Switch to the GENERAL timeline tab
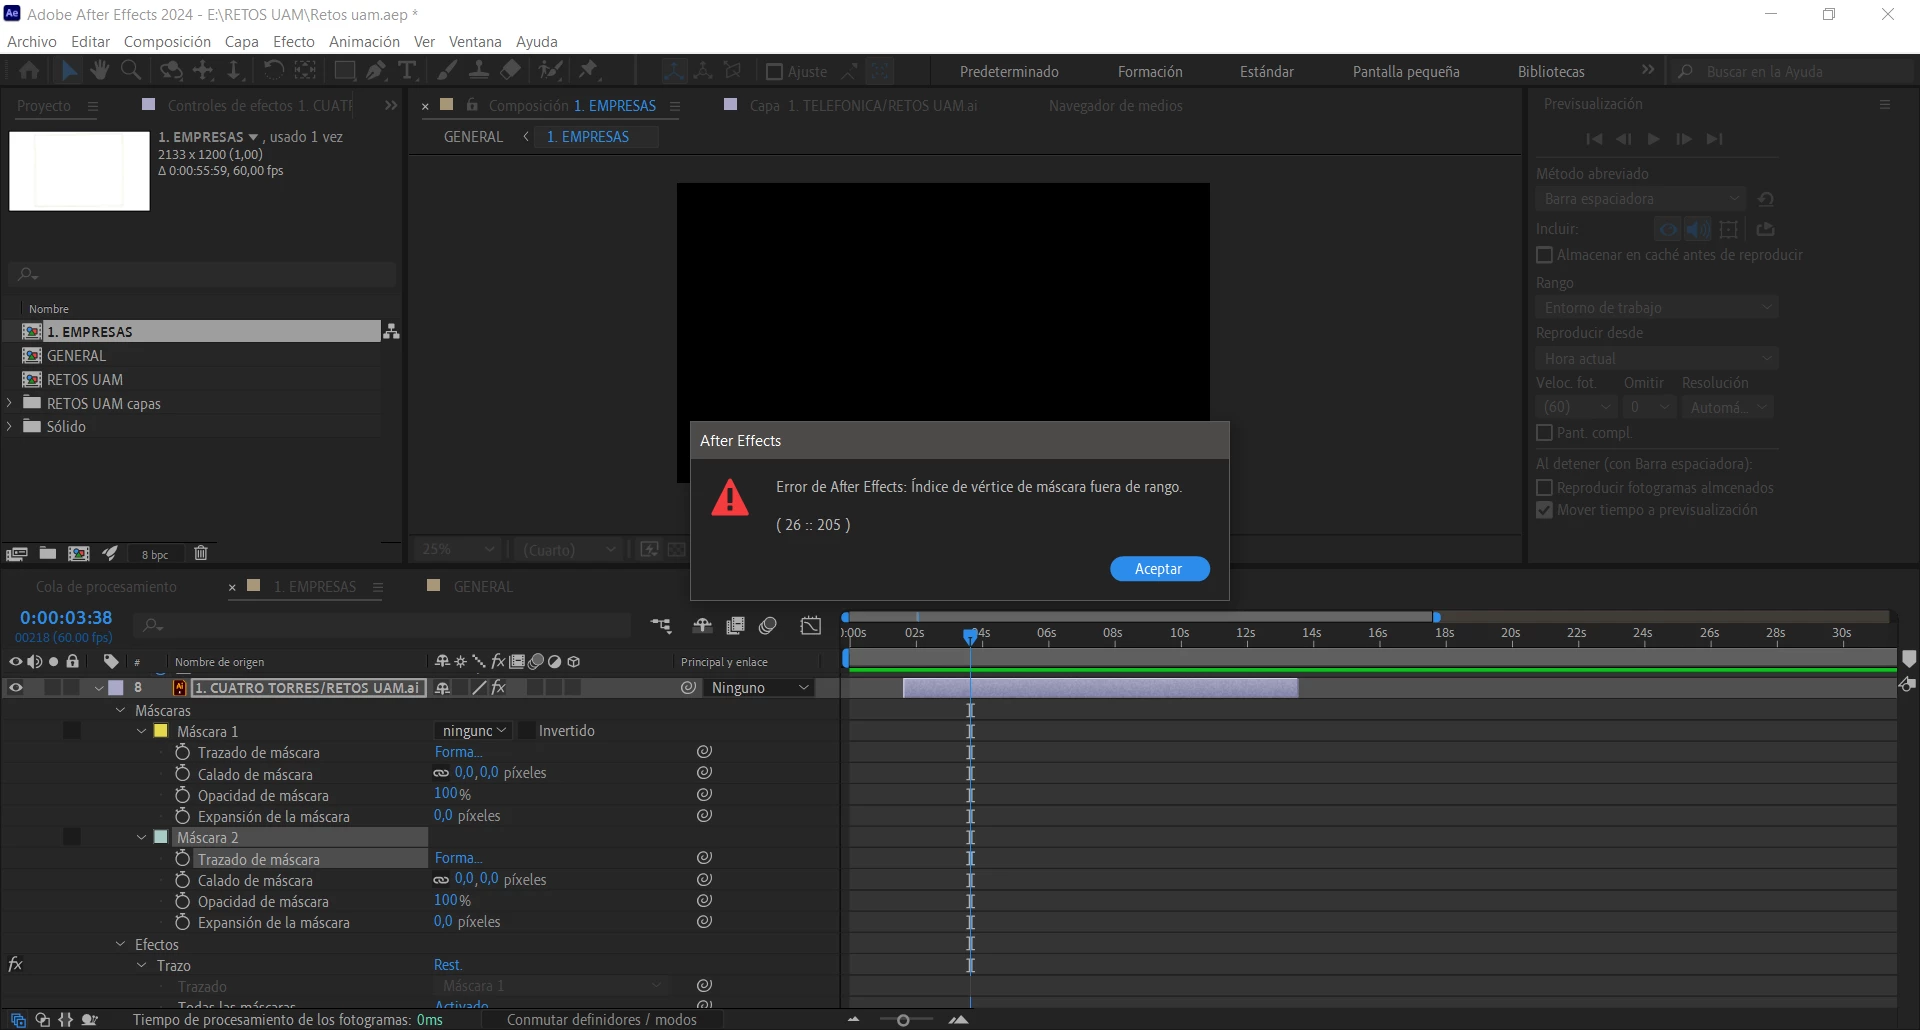 click(x=483, y=586)
